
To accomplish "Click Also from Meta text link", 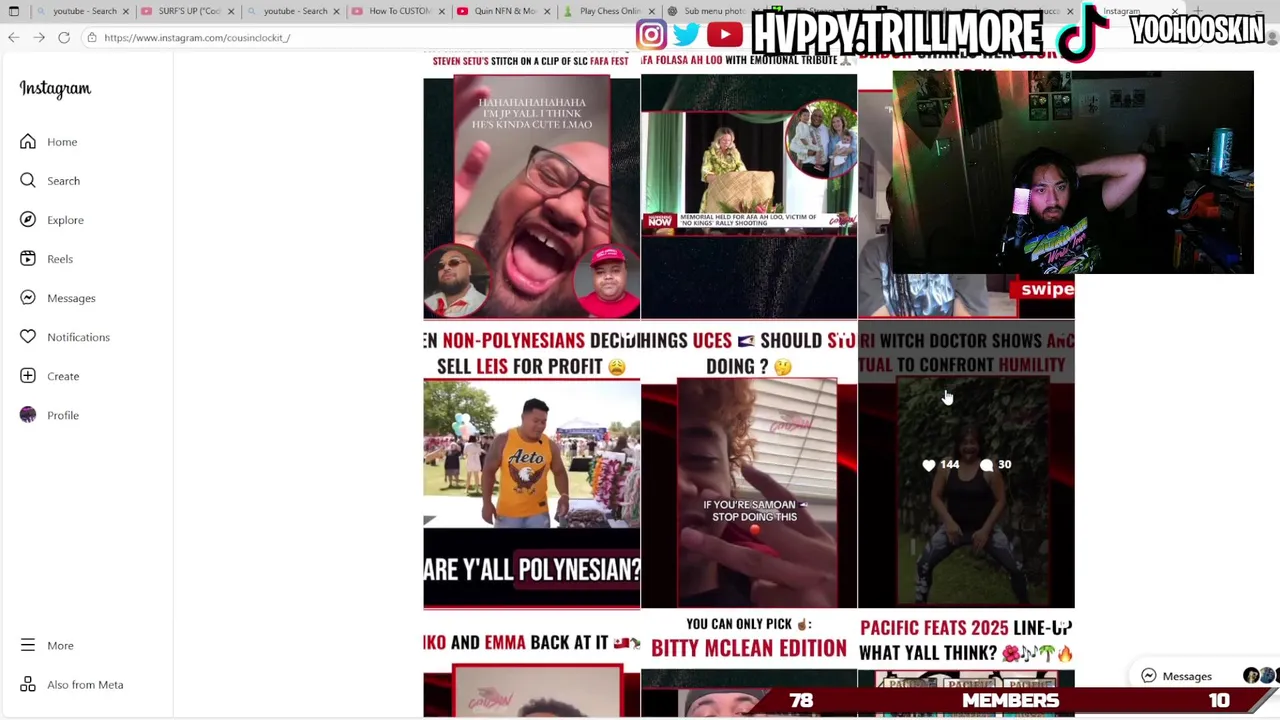I will coord(85,685).
